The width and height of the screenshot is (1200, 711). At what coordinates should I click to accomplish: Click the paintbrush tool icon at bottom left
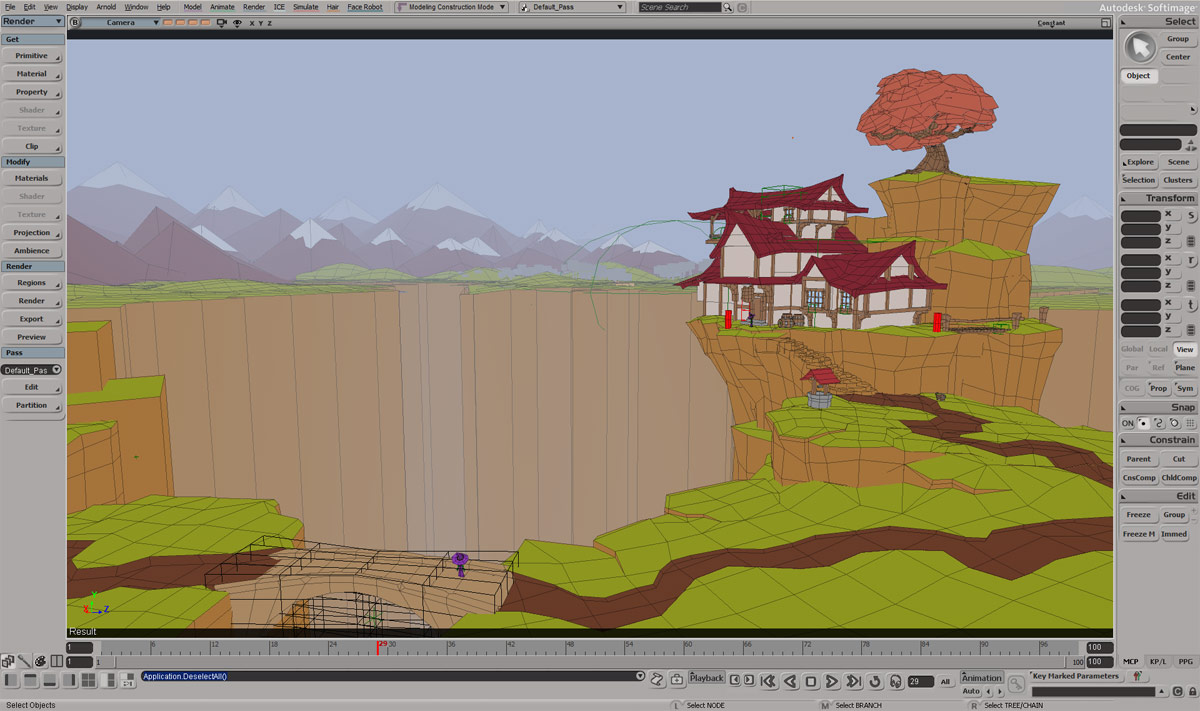(x=23, y=661)
